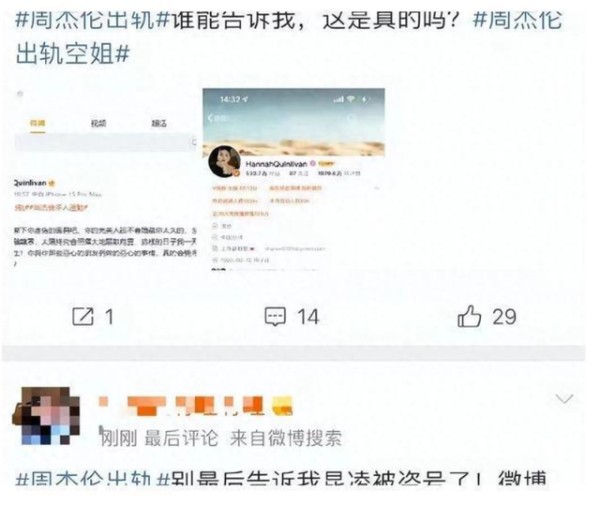Open the HannahQuinlivan profile screenshot thumbnail

pyautogui.click(x=293, y=179)
